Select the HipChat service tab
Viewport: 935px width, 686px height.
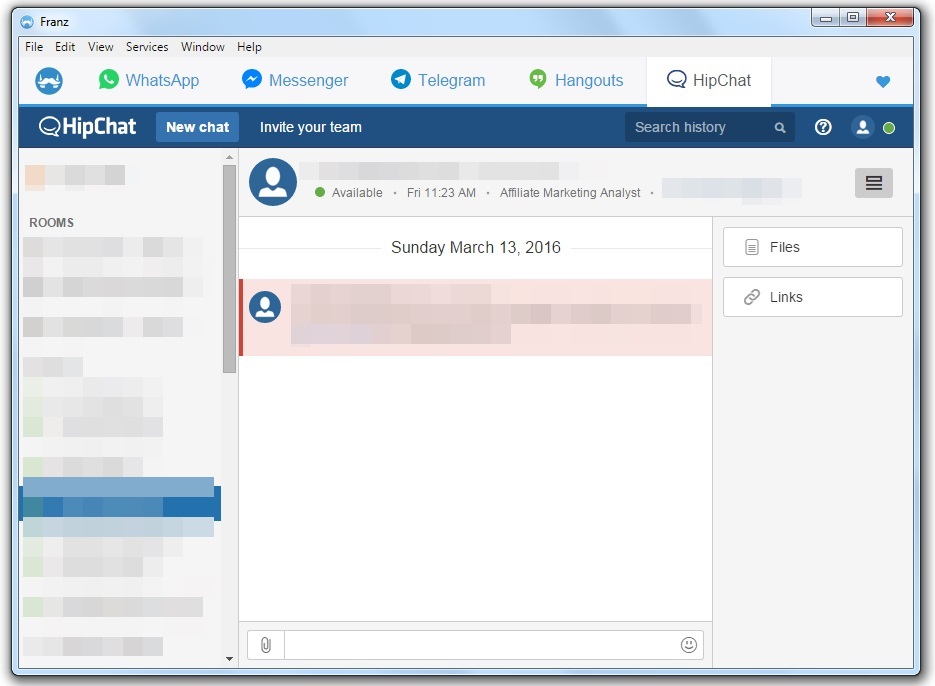point(709,81)
